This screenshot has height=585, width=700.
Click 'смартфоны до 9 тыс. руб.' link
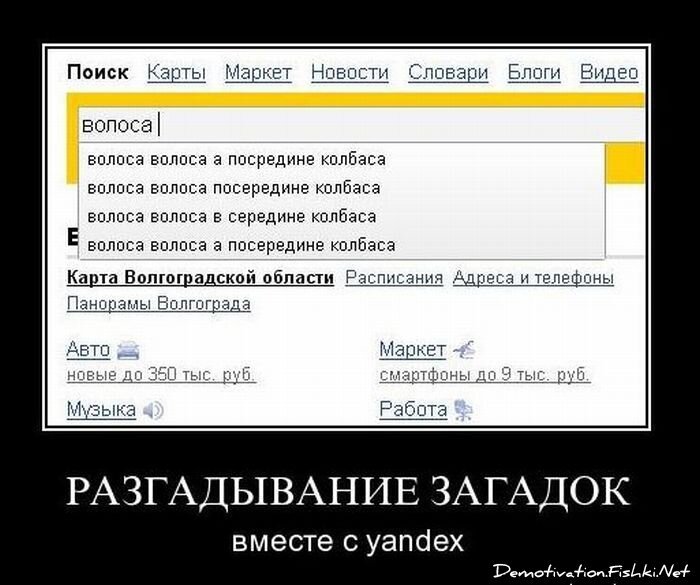(x=484, y=375)
